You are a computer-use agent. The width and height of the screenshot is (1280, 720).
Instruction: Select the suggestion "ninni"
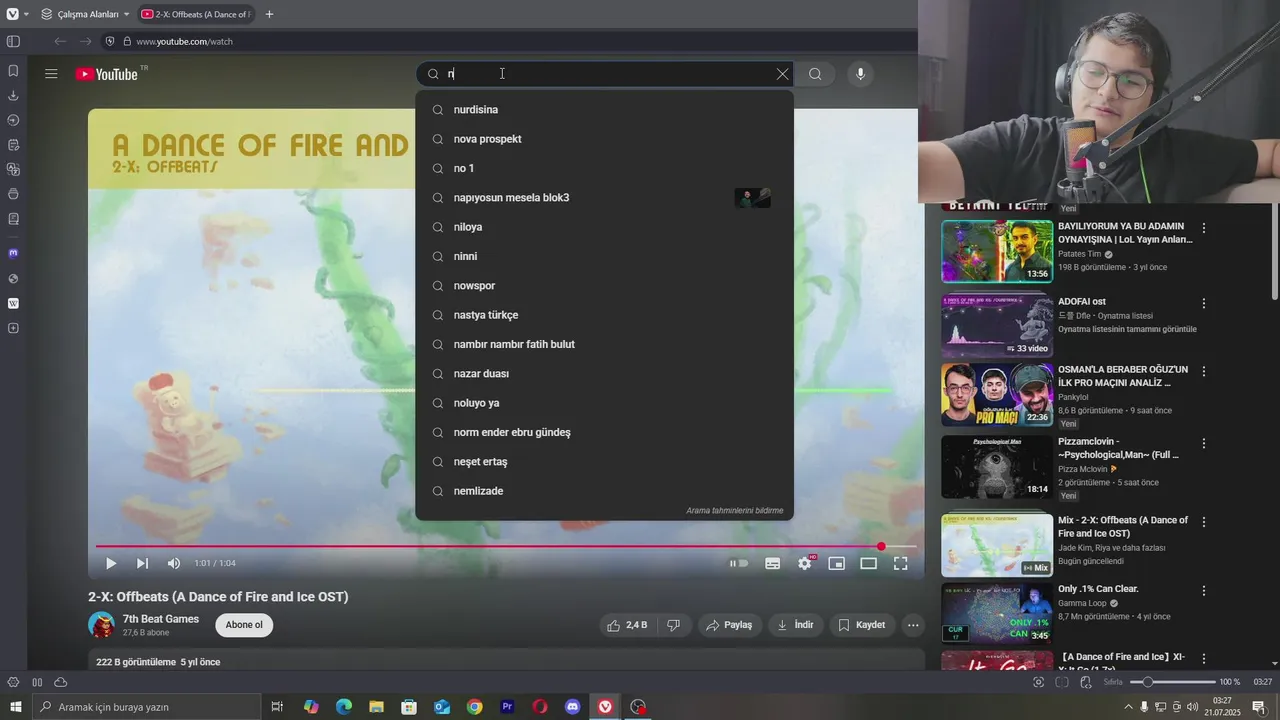point(604,256)
